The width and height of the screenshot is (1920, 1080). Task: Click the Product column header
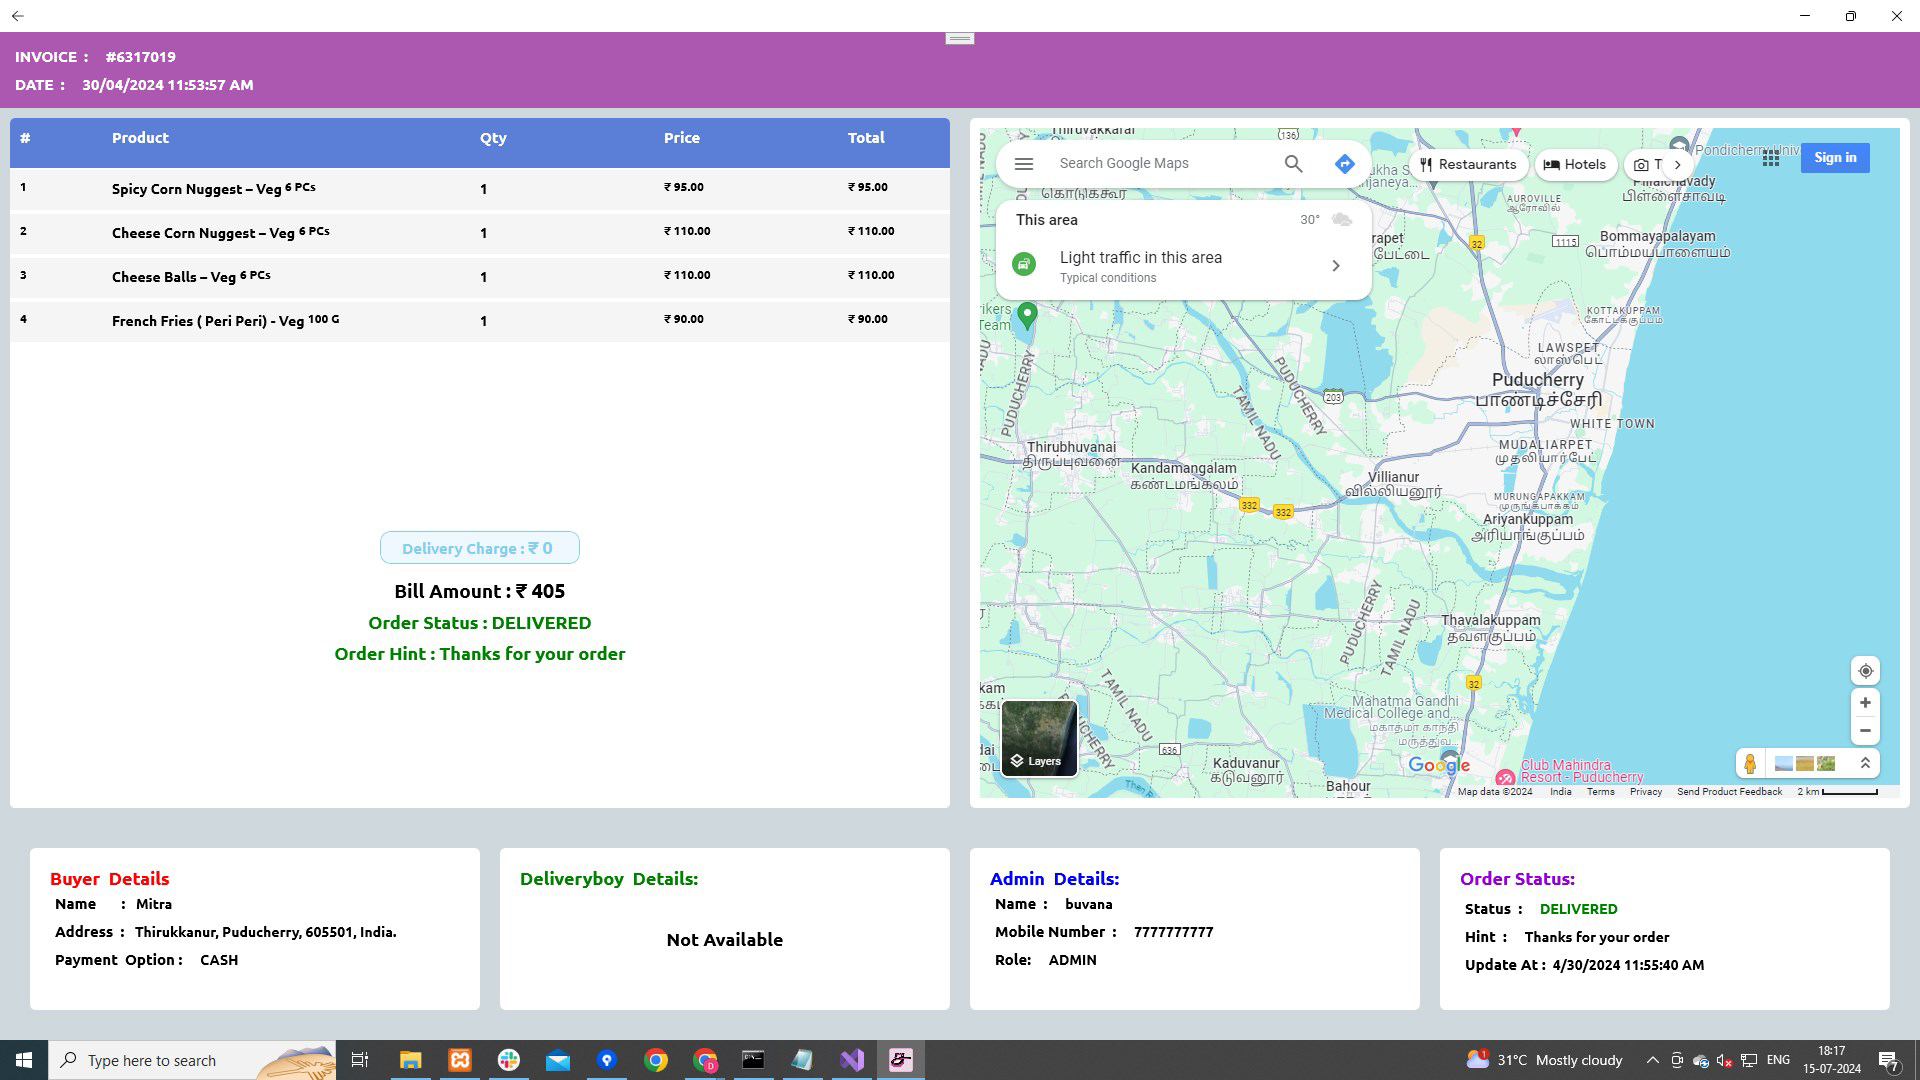tap(140, 138)
